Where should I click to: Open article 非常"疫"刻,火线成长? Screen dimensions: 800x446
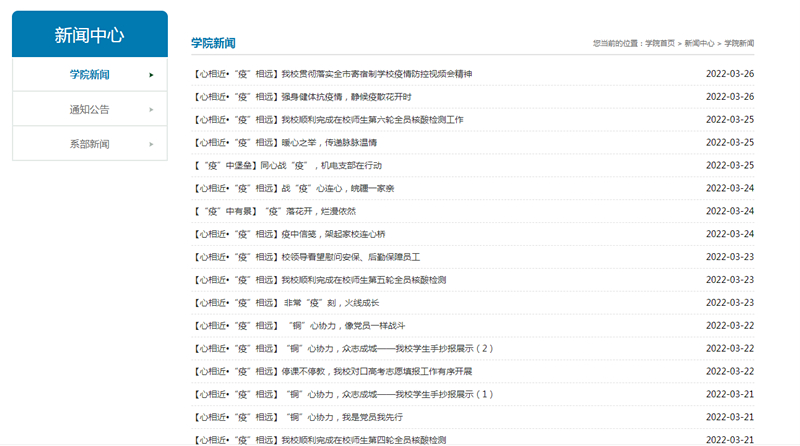click(x=286, y=303)
